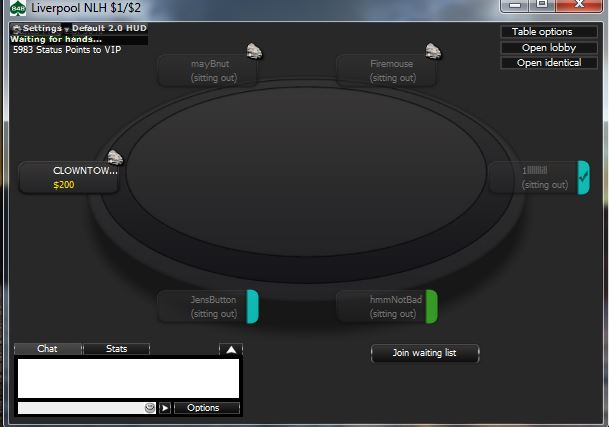This screenshot has width=609, height=427.
Task: Click the green color tag on hmmNotBad
Action: coord(432,307)
